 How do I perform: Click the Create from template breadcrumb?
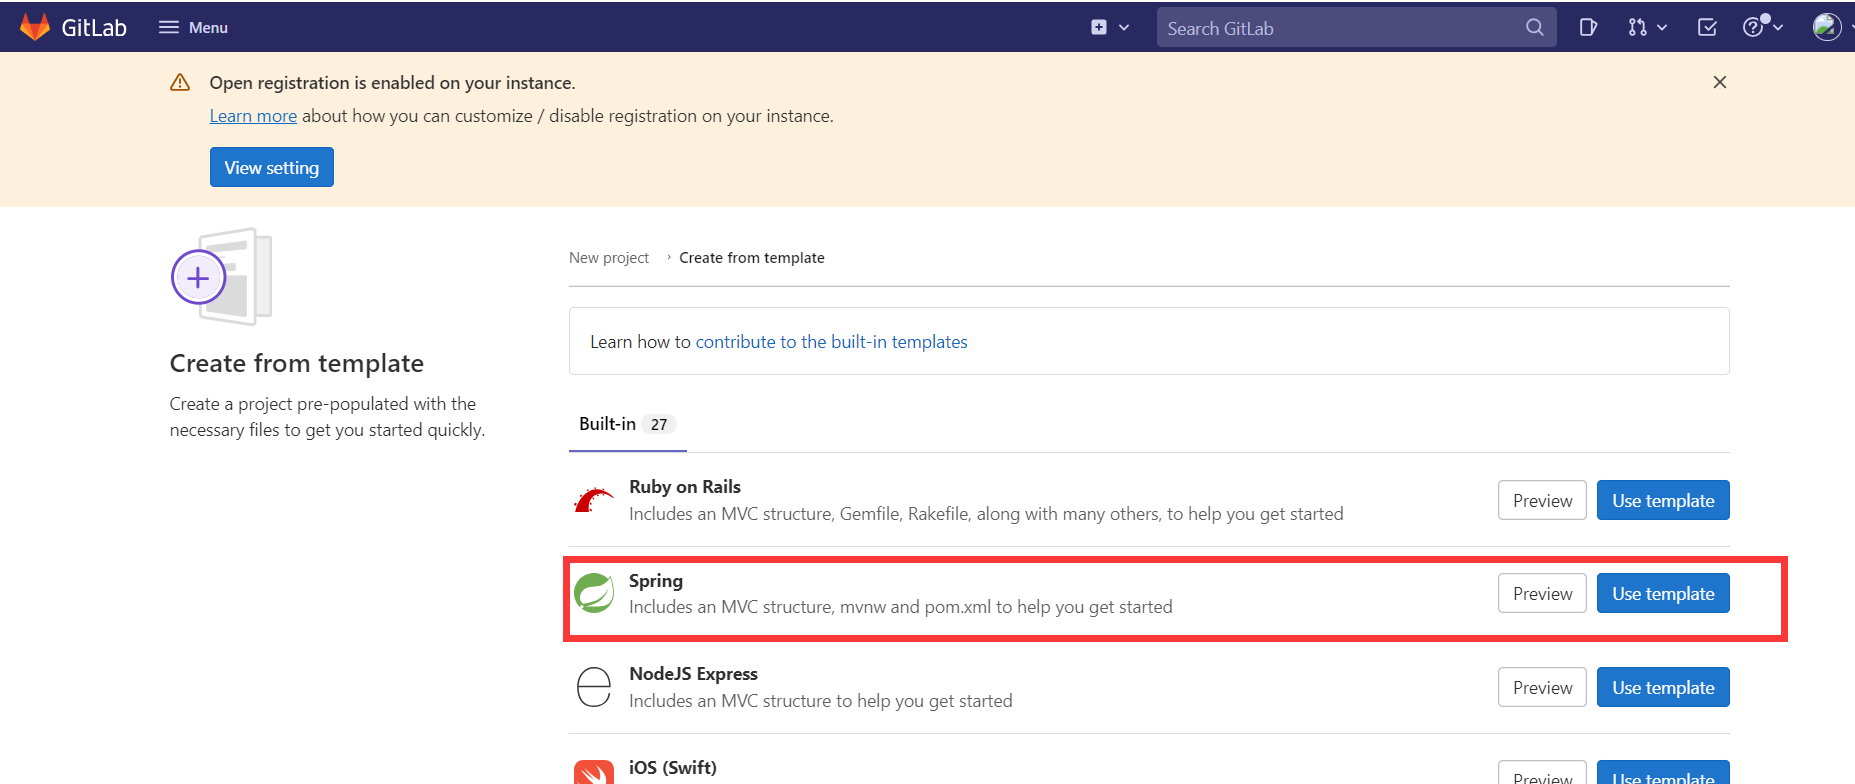coord(752,258)
